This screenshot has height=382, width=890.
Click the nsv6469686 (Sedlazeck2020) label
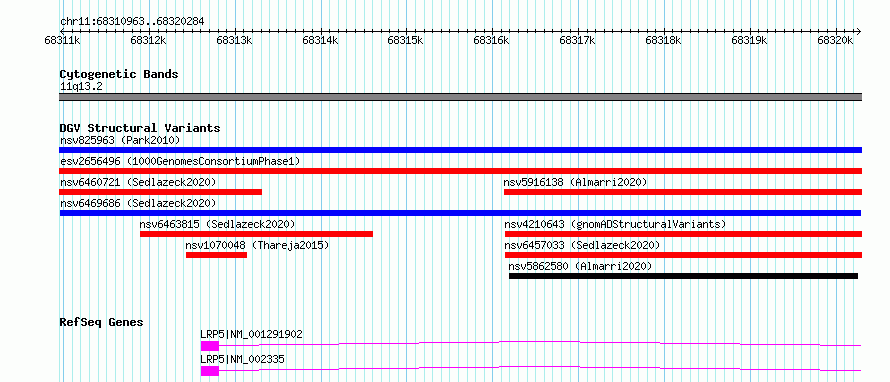pyautogui.click(x=138, y=203)
